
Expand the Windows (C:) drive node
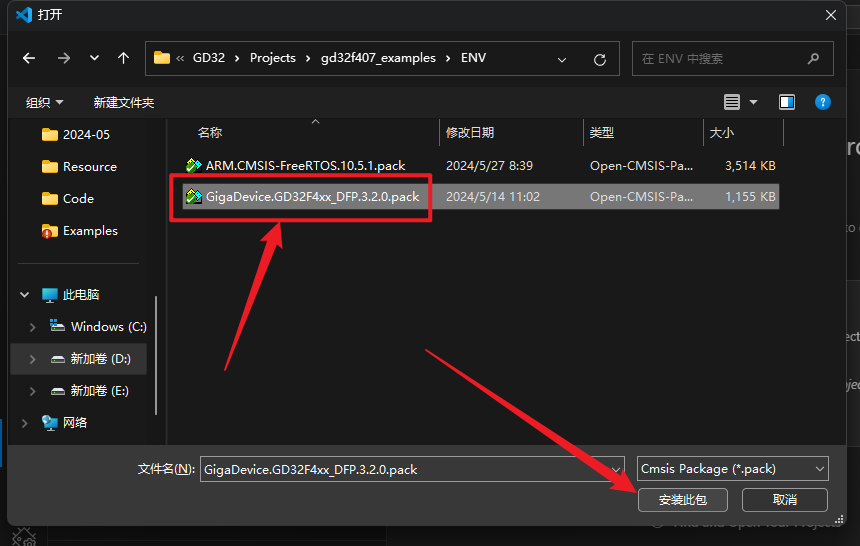point(32,327)
